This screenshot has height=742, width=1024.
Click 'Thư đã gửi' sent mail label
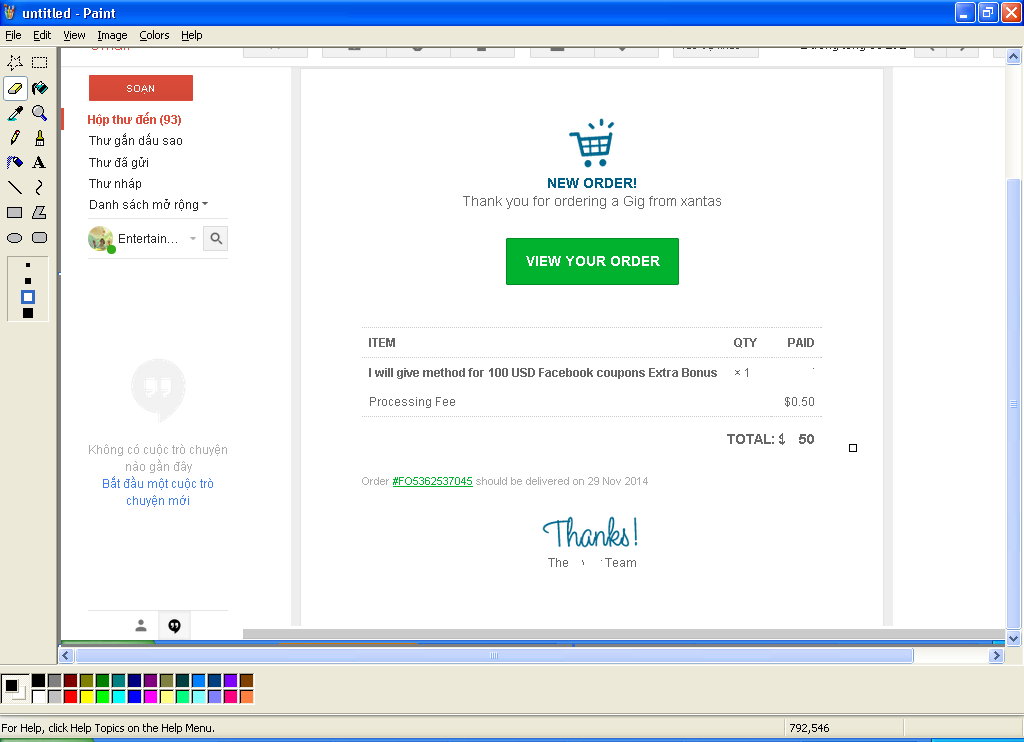click(119, 162)
